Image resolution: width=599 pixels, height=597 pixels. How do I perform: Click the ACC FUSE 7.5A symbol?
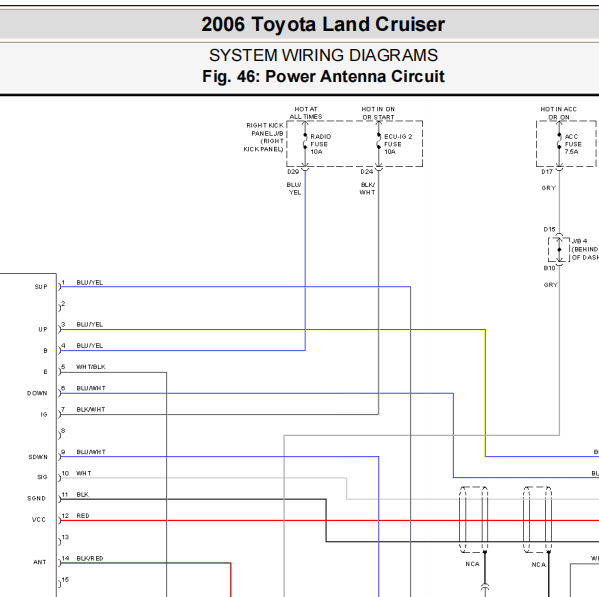[x=559, y=141]
